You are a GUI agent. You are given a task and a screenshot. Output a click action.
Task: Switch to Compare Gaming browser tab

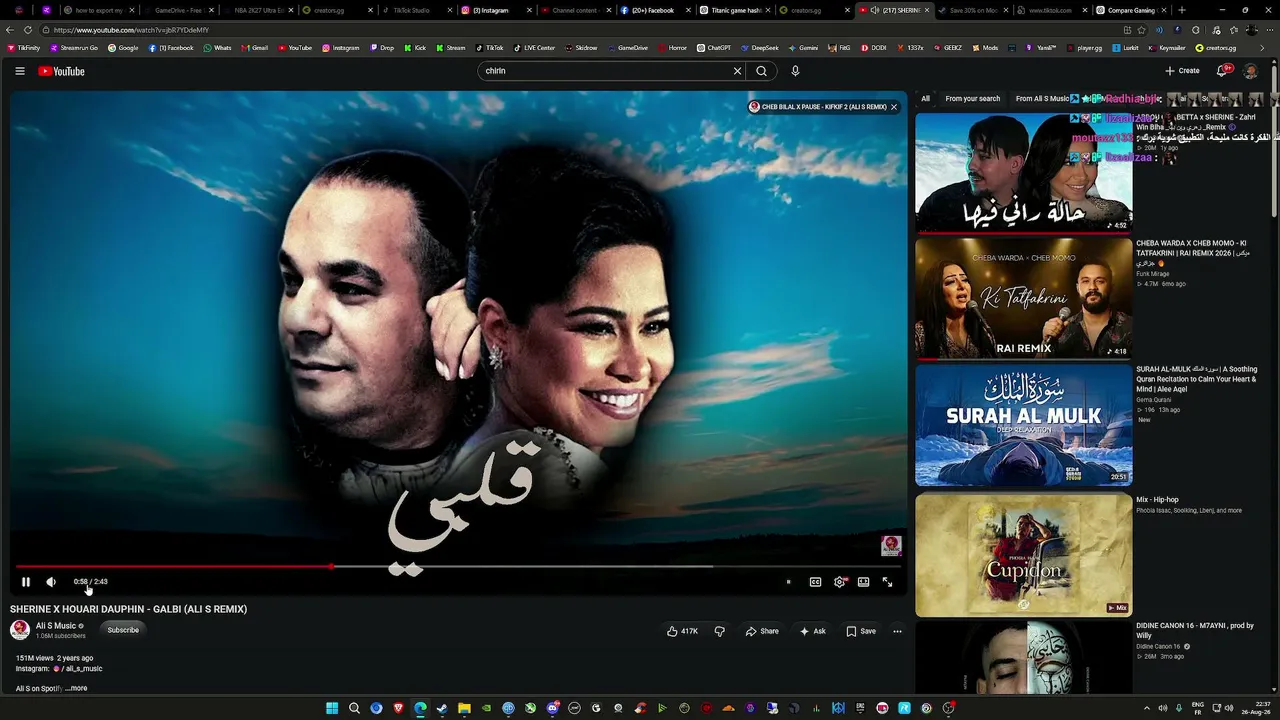pyautogui.click(x=1130, y=10)
